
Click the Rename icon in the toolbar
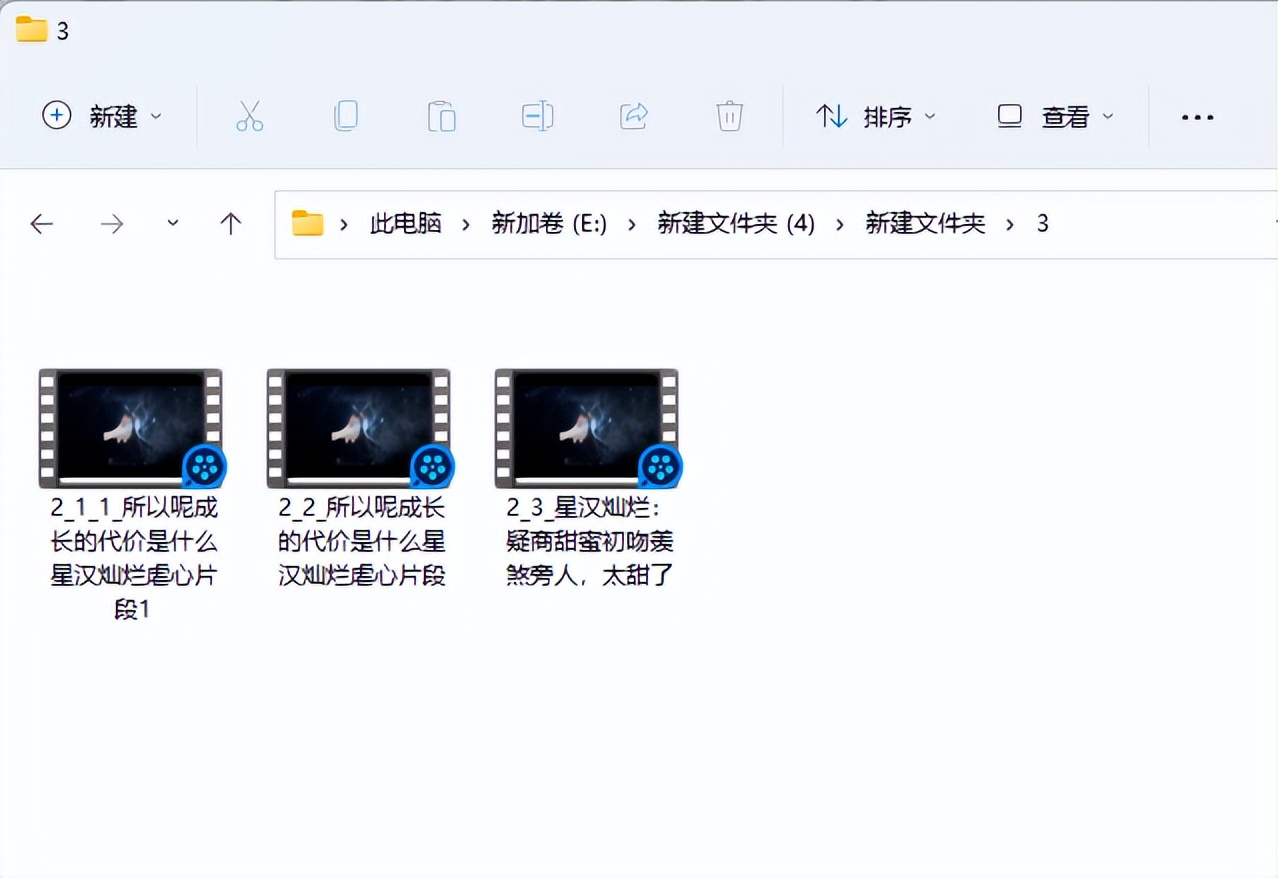click(537, 116)
